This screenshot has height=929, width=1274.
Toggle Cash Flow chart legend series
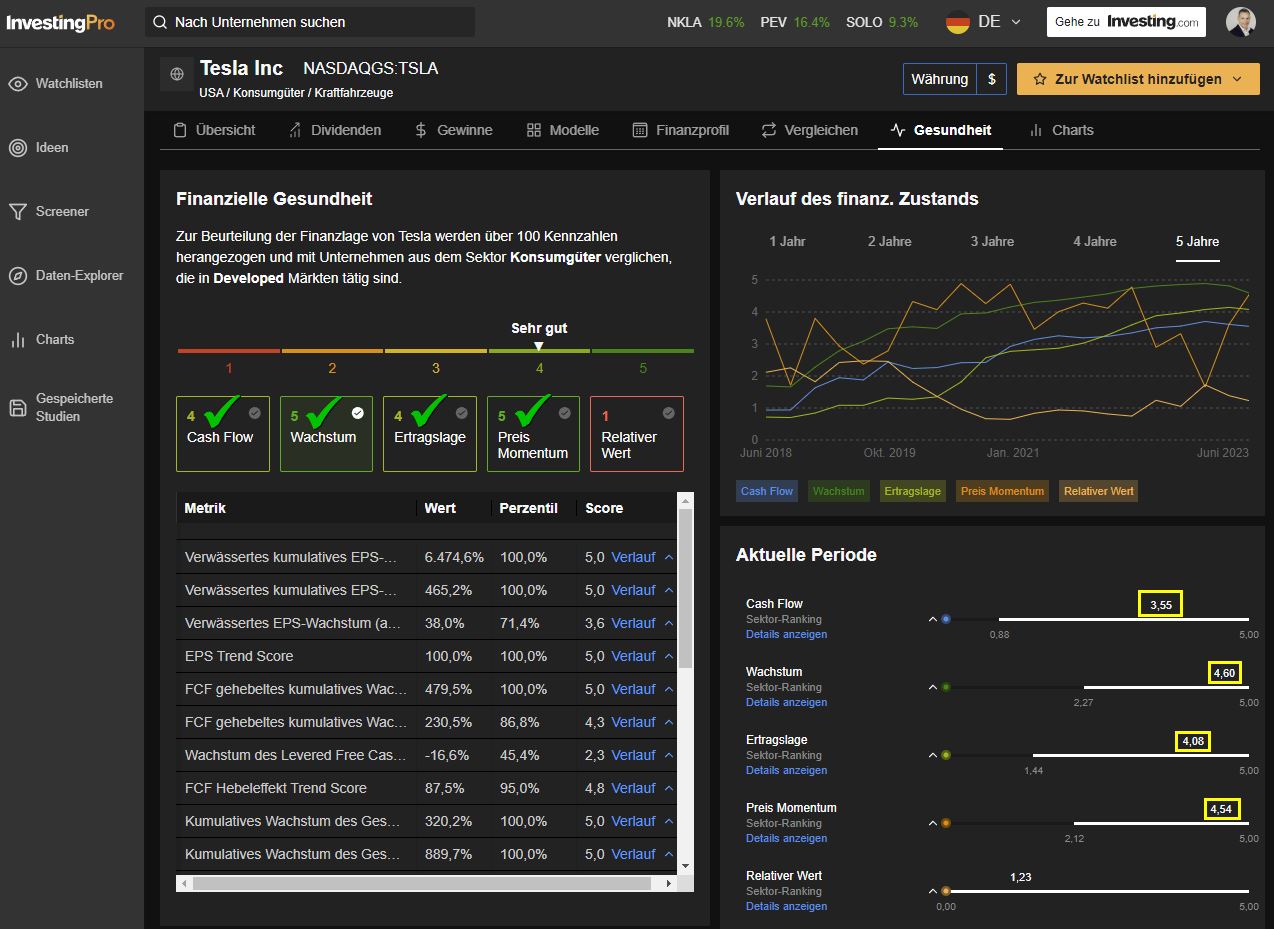pyautogui.click(x=767, y=491)
